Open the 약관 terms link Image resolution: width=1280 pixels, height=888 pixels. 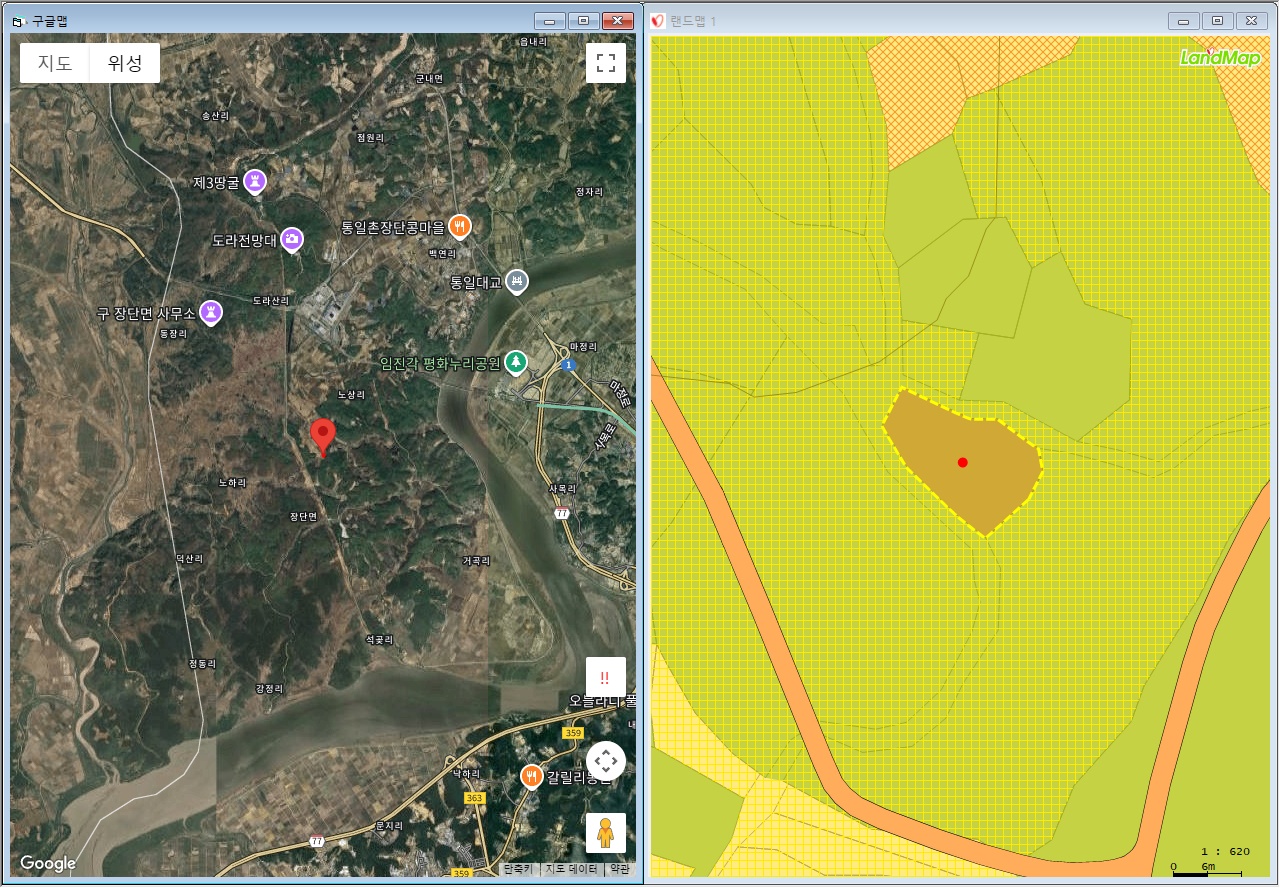[x=620, y=869]
